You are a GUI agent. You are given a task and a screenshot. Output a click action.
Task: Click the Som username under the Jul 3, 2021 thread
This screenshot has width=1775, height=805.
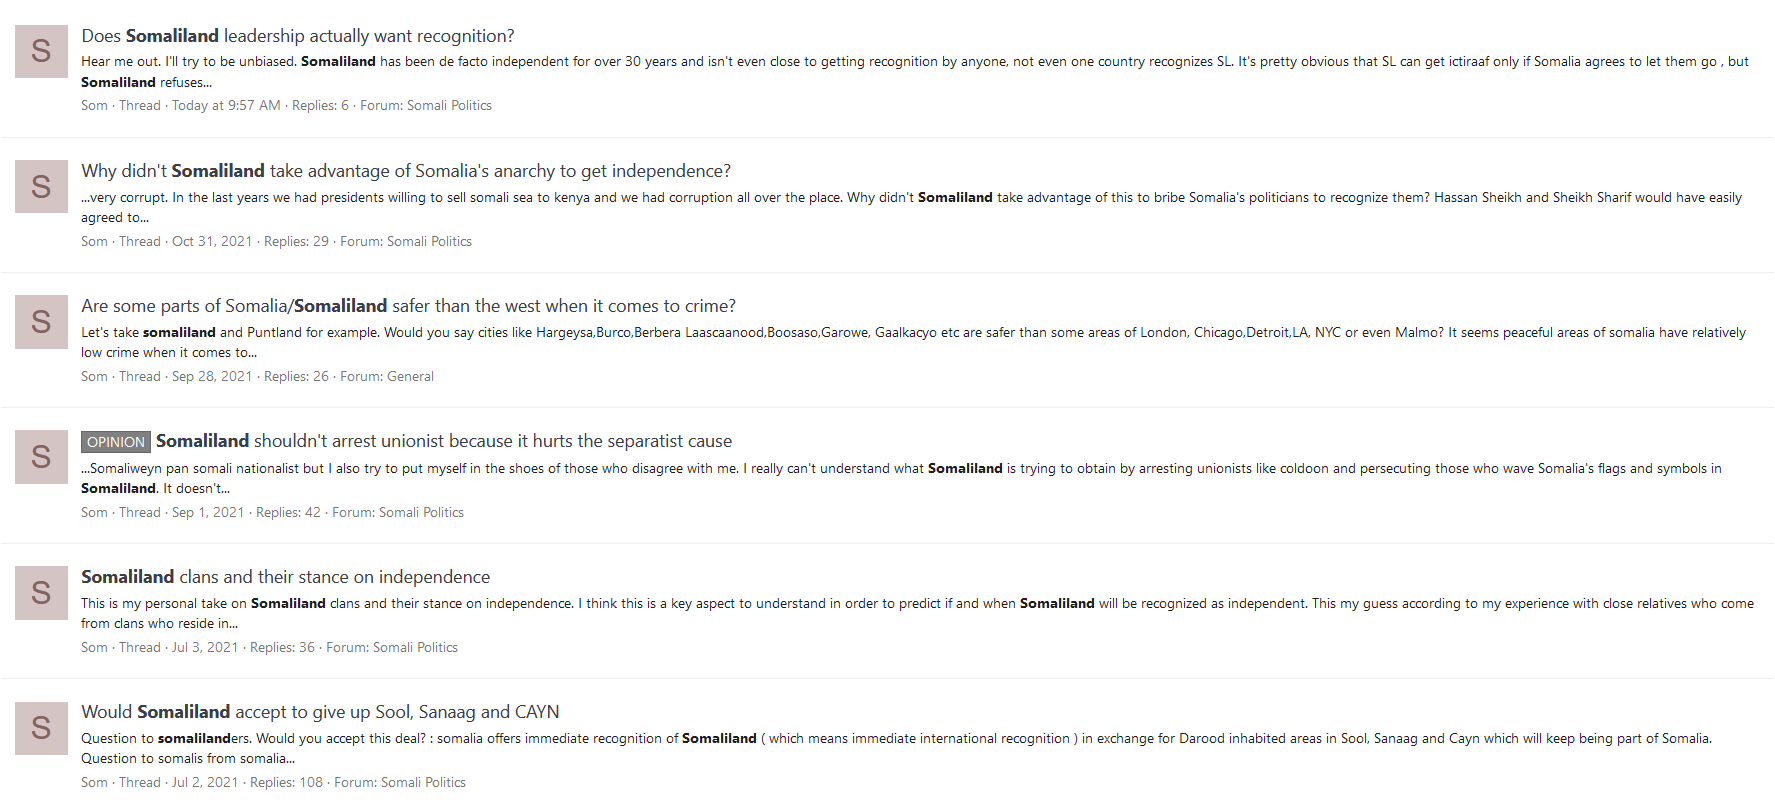click(94, 648)
